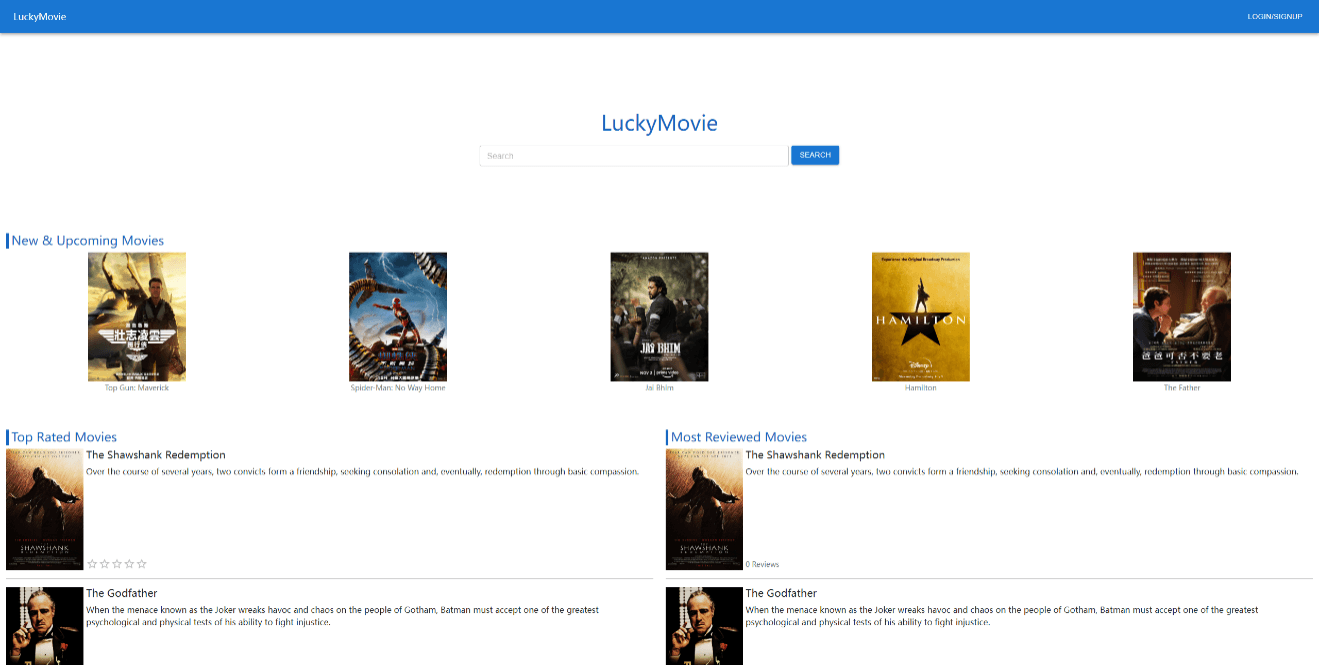The image size is (1320, 669).
Task: Click the fourth rating star for Shawshank Redemption
Action: point(129,564)
